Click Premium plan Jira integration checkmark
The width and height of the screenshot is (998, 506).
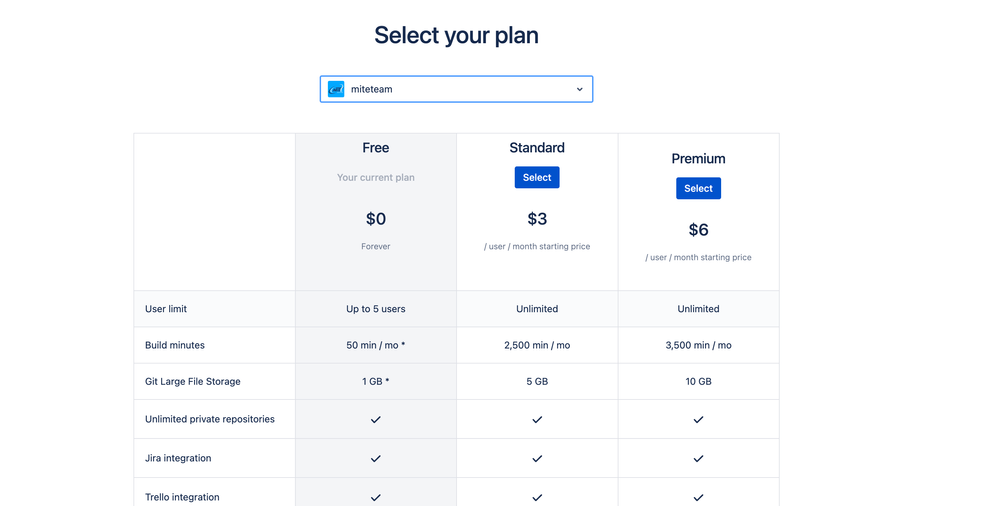698,458
